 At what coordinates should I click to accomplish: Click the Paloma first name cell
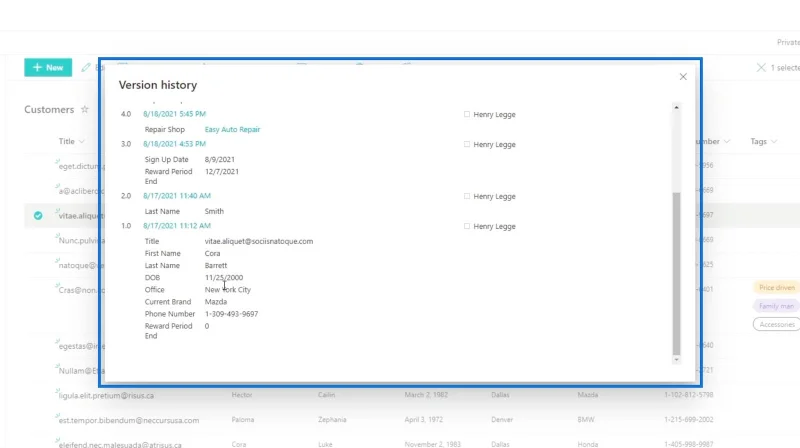(242, 420)
